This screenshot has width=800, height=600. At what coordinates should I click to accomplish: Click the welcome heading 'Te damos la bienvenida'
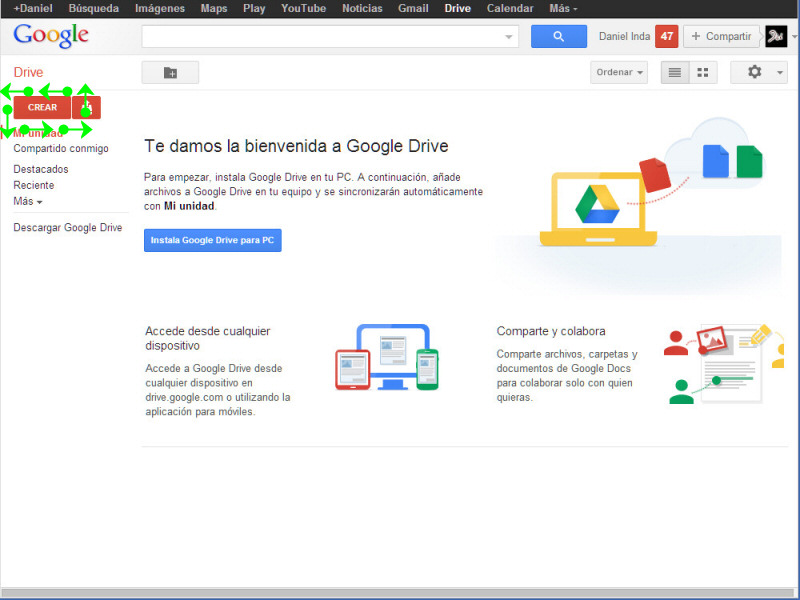[x=296, y=146]
